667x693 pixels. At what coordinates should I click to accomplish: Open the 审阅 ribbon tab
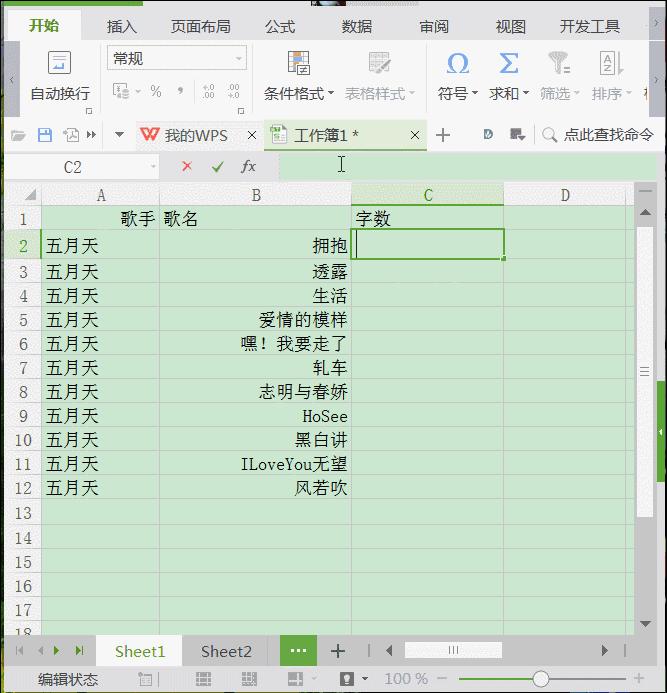click(x=434, y=27)
